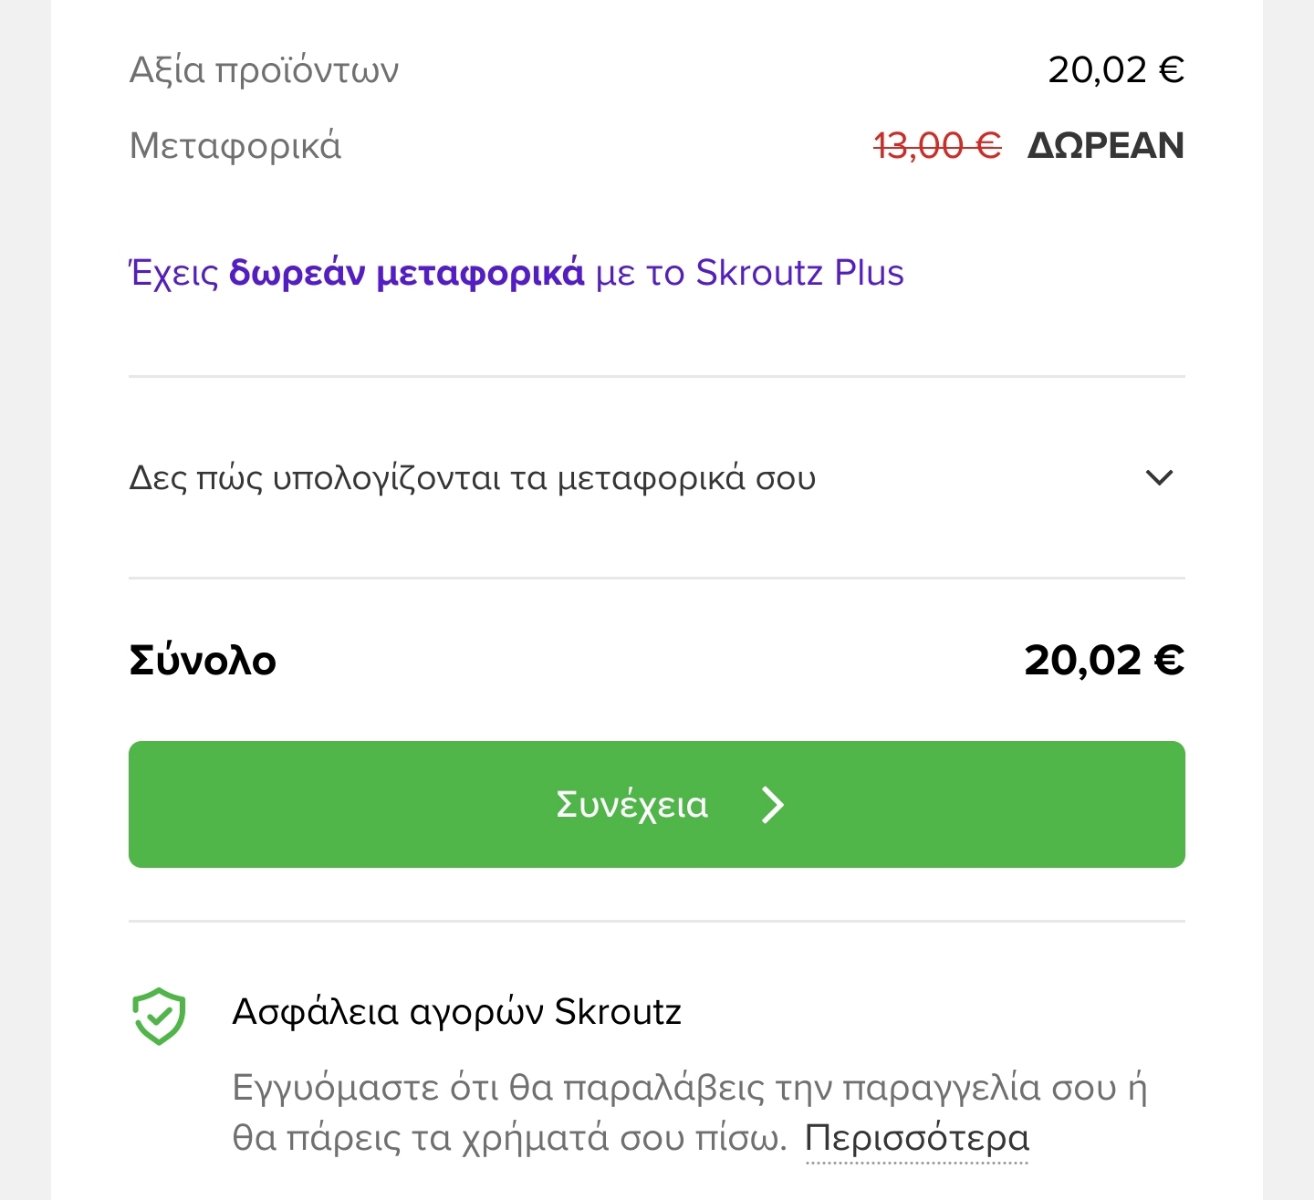
Task: Click the 'Έχεις' word in purple message
Action: point(174,272)
